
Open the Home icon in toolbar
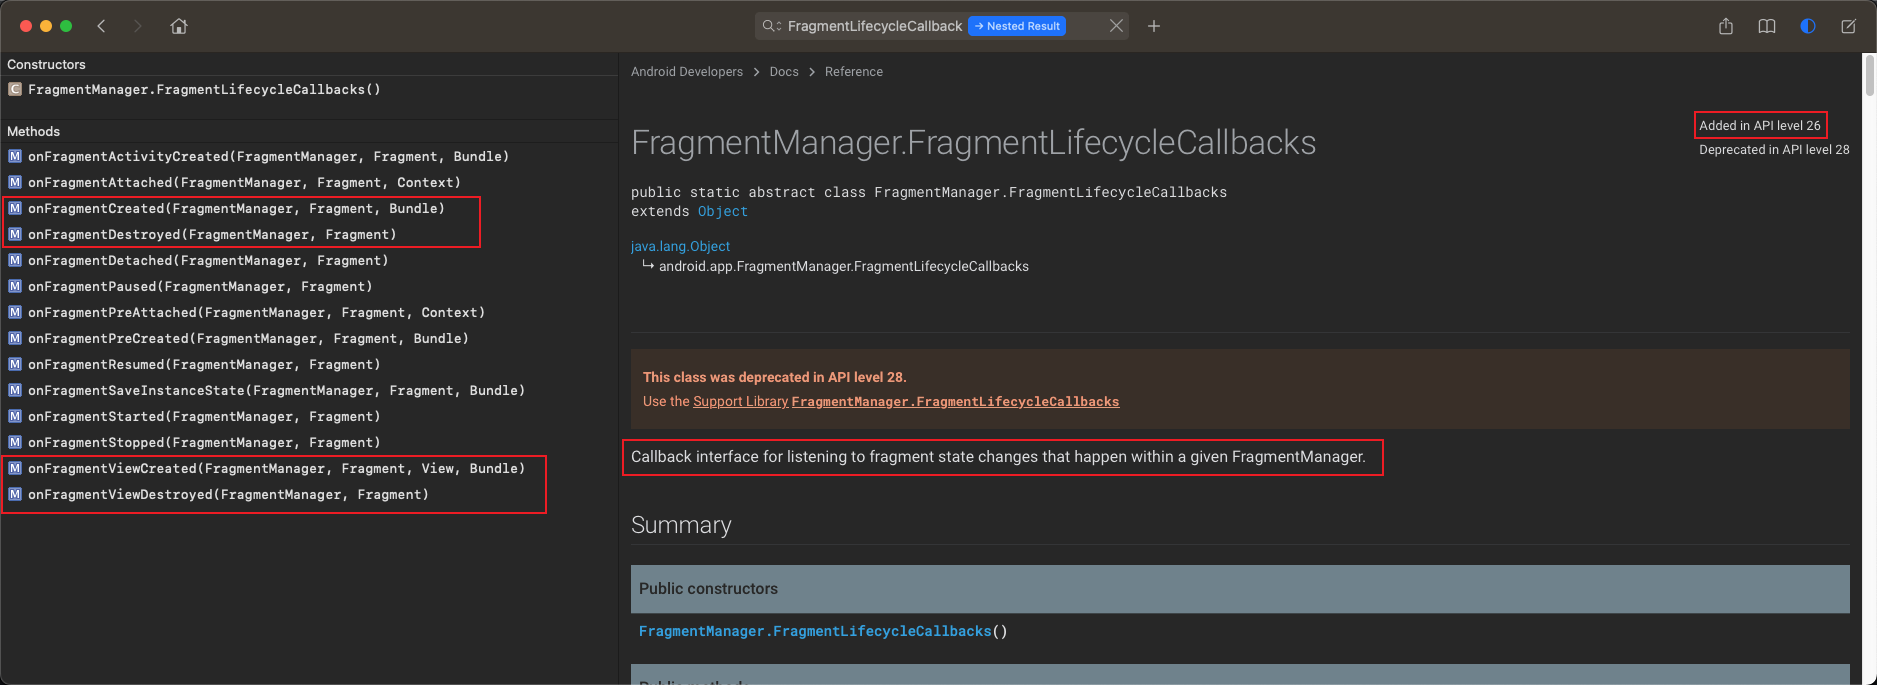[x=179, y=26]
